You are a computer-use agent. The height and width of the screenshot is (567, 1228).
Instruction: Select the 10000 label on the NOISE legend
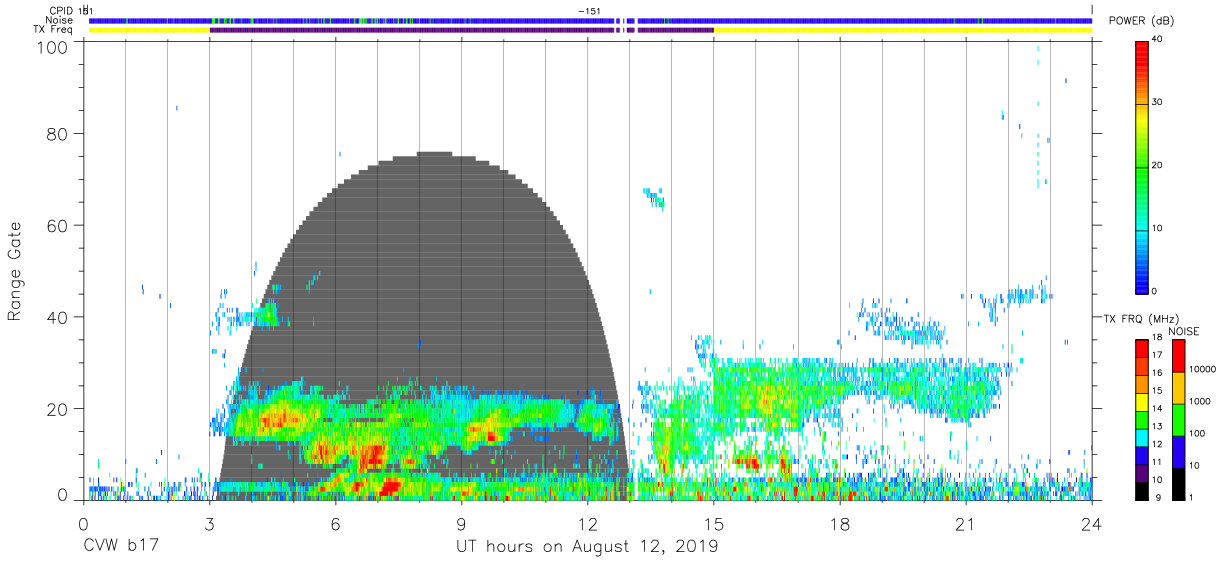pyautogui.click(x=1204, y=369)
